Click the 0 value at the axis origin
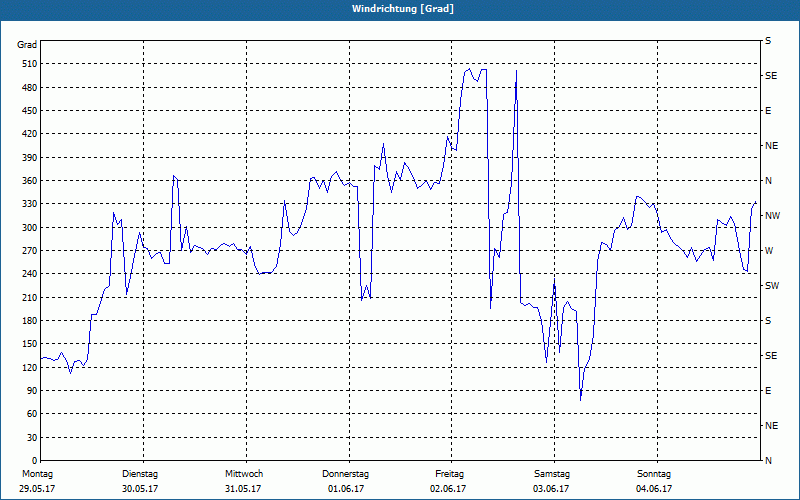 (x=35, y=461)
